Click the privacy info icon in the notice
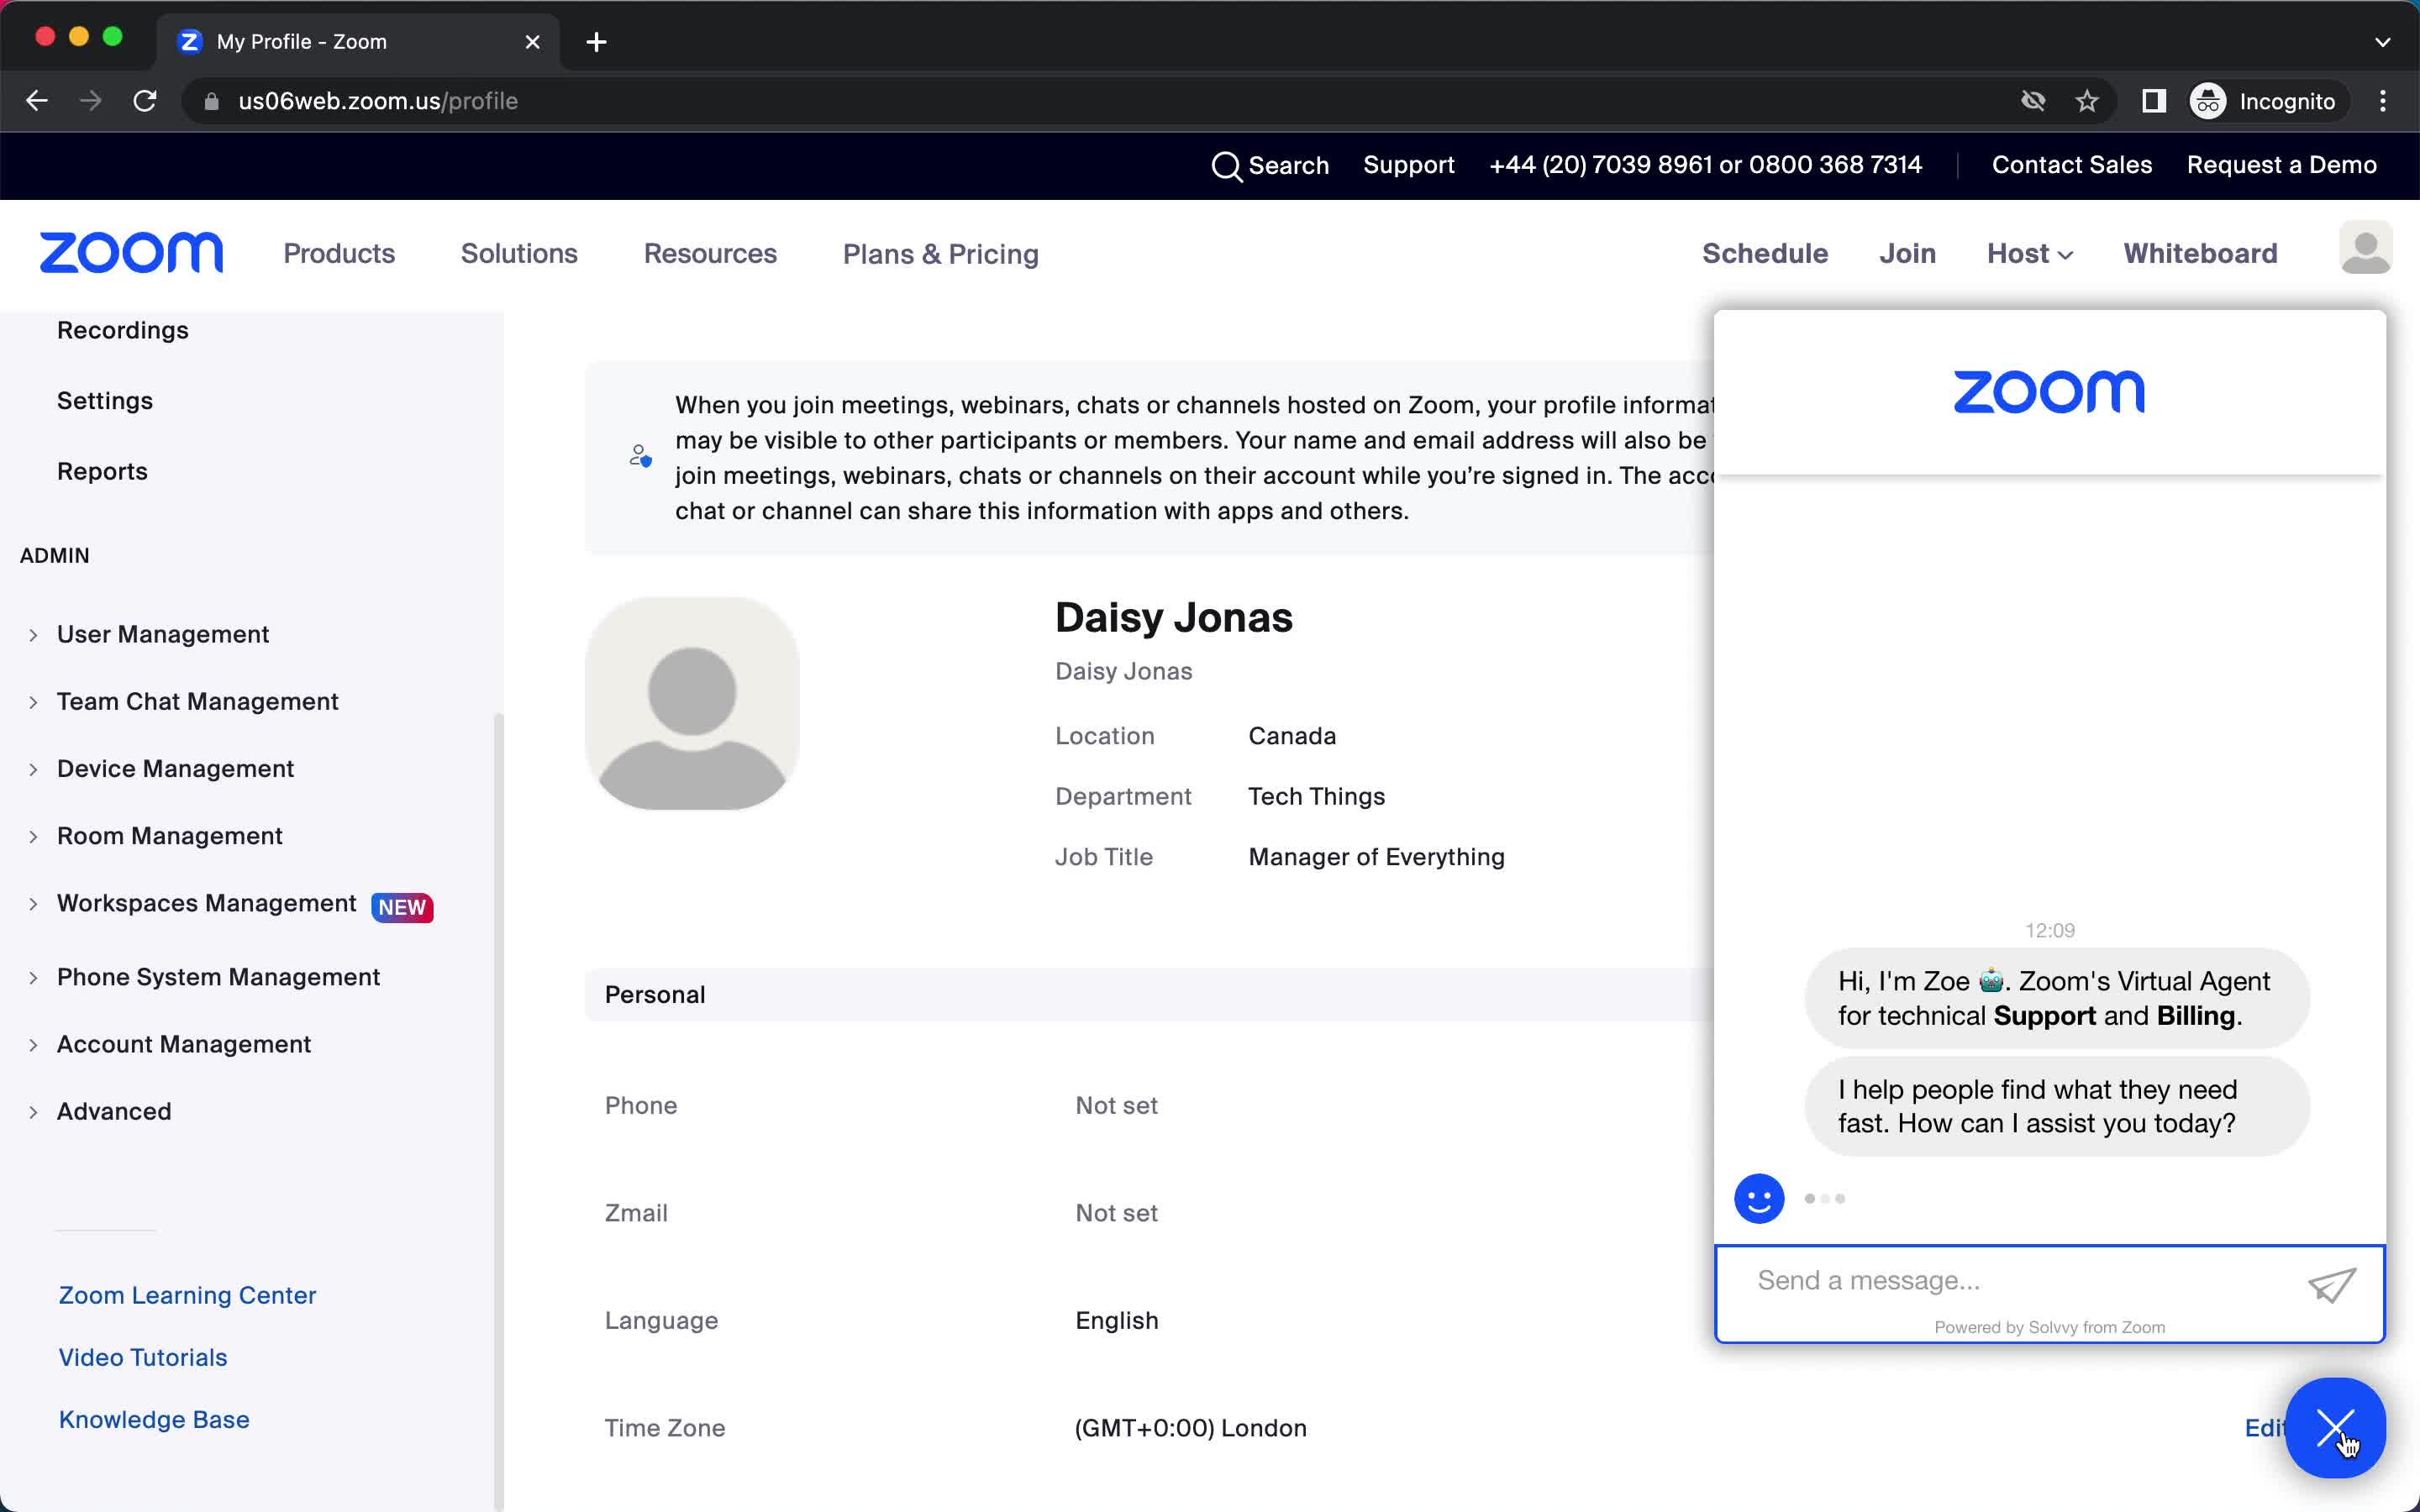The image size is (2420, 1512). point(641,456)
